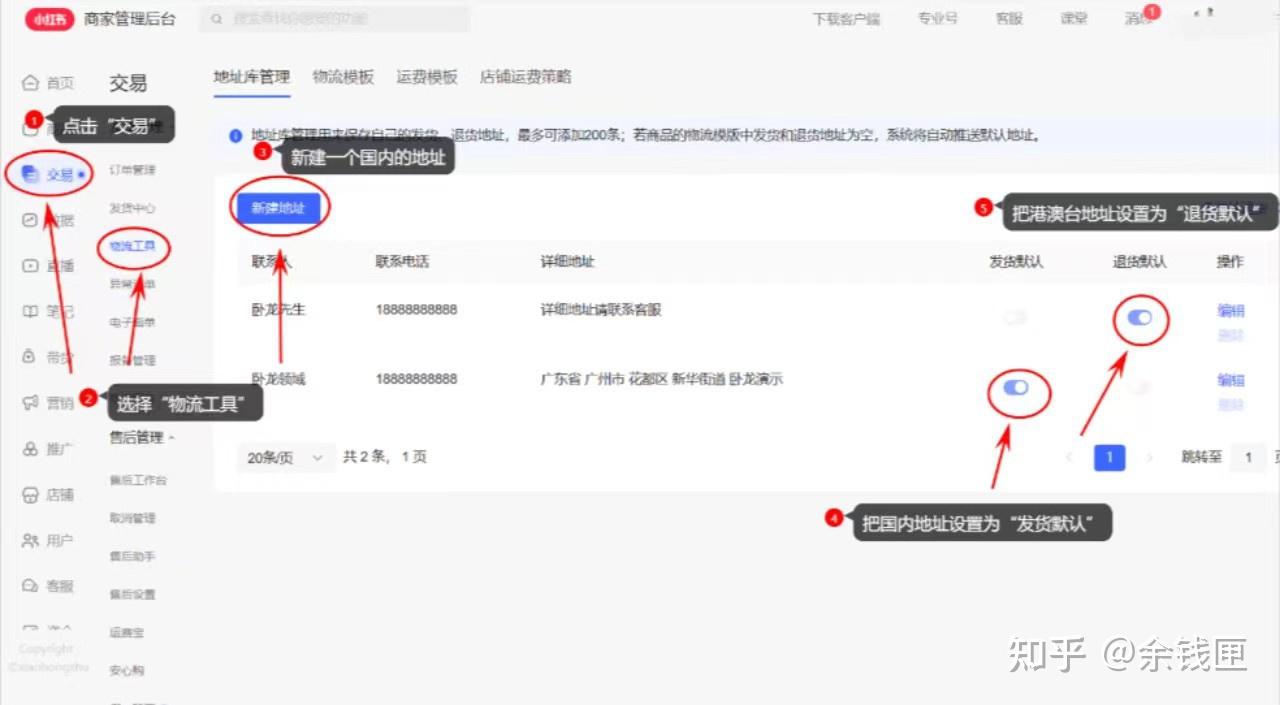Enable 发货默认 for 卧龙先生

(x=1016, y=318)
